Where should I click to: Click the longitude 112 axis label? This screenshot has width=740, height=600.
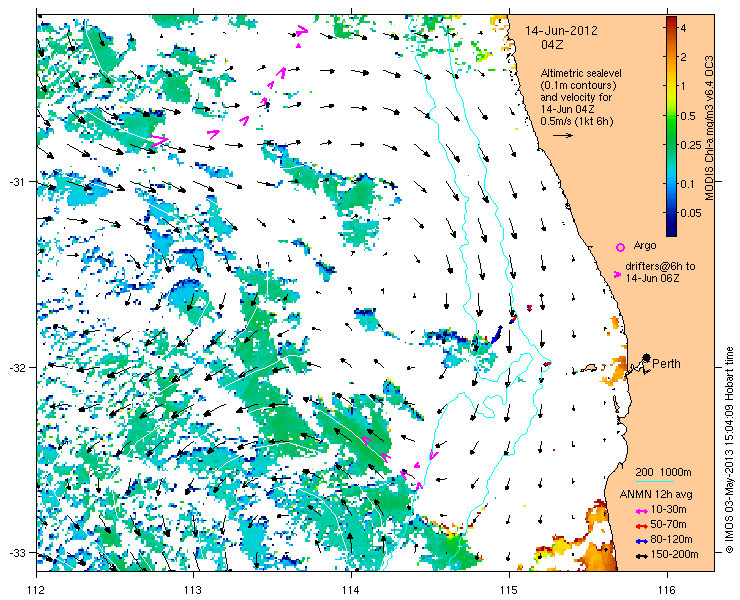tap(37, 590)
